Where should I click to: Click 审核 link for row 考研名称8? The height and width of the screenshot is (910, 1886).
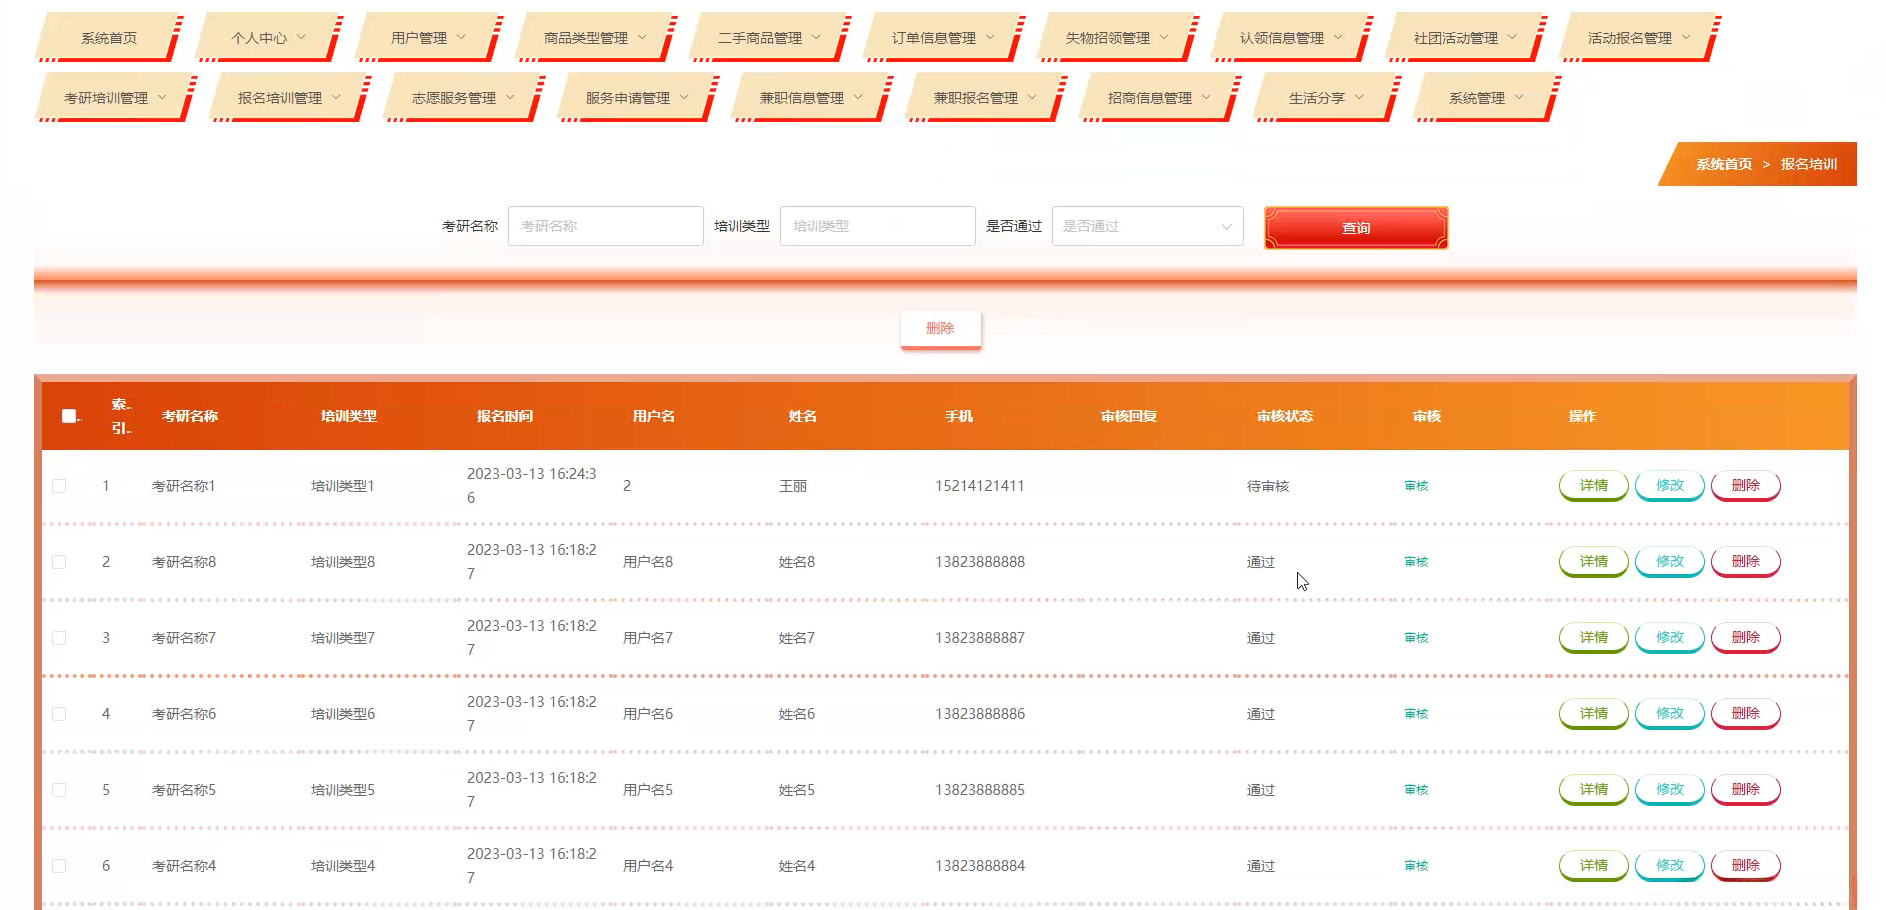[1416, 562]
